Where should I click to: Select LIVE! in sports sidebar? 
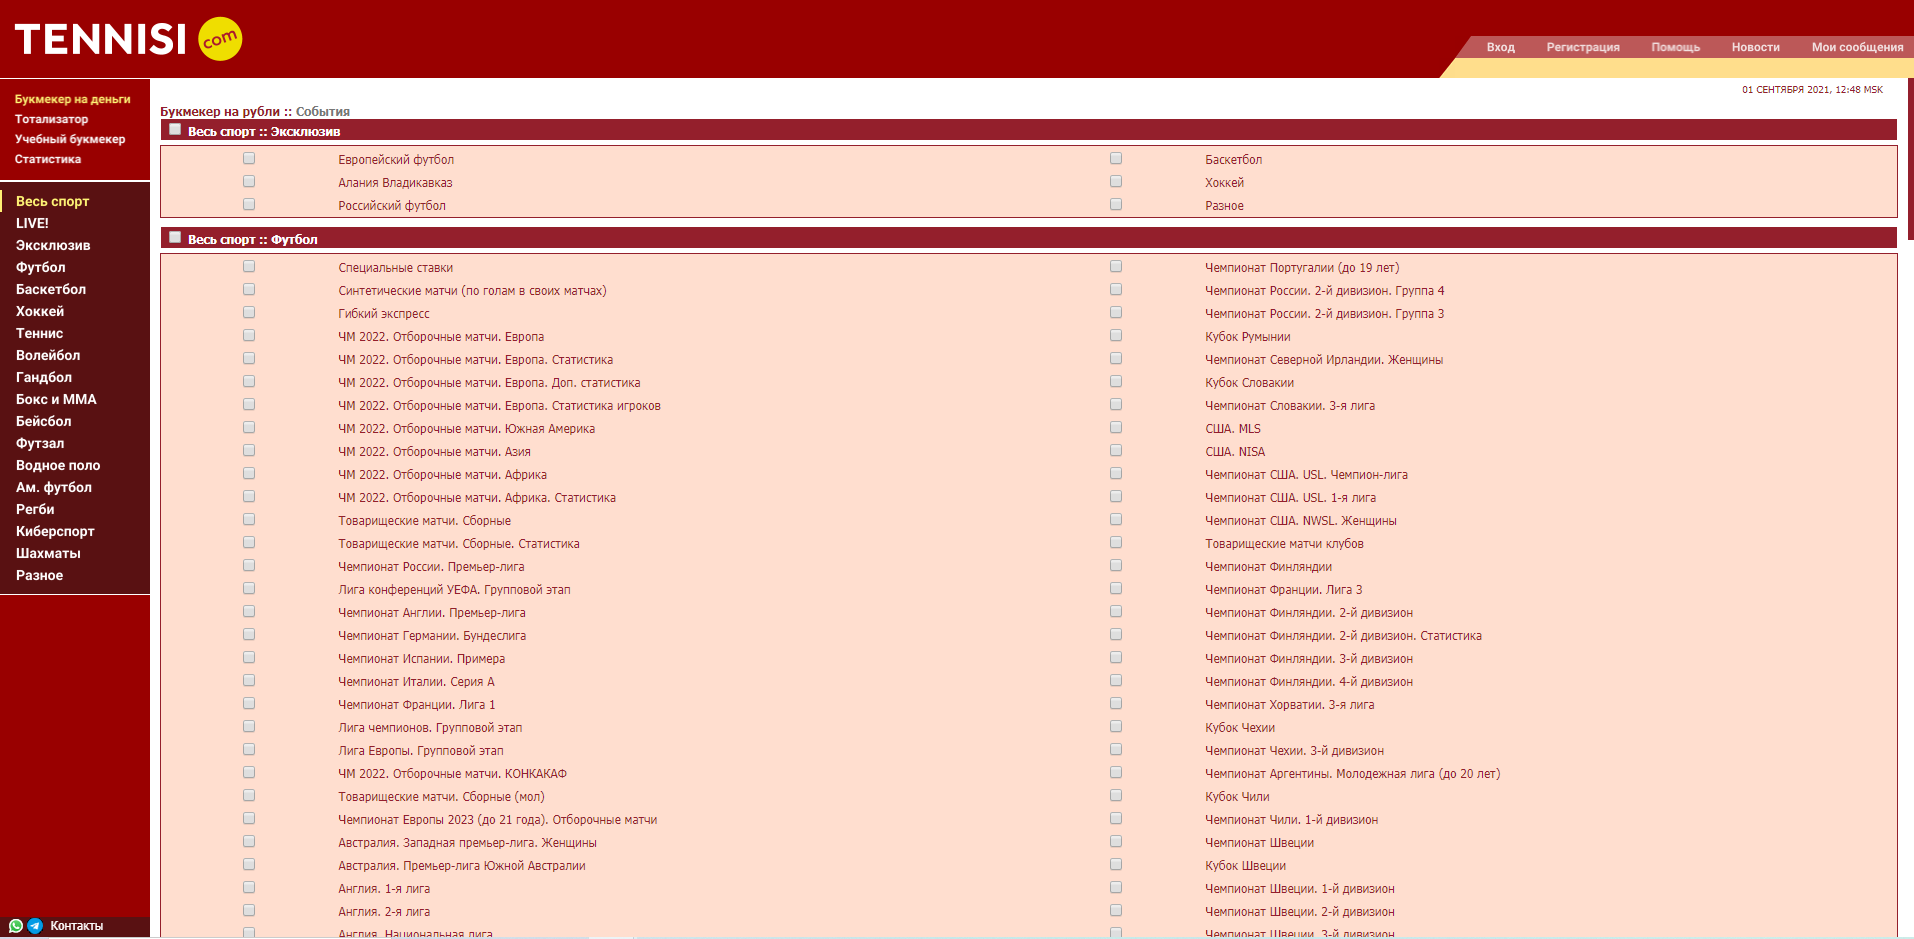32,223
